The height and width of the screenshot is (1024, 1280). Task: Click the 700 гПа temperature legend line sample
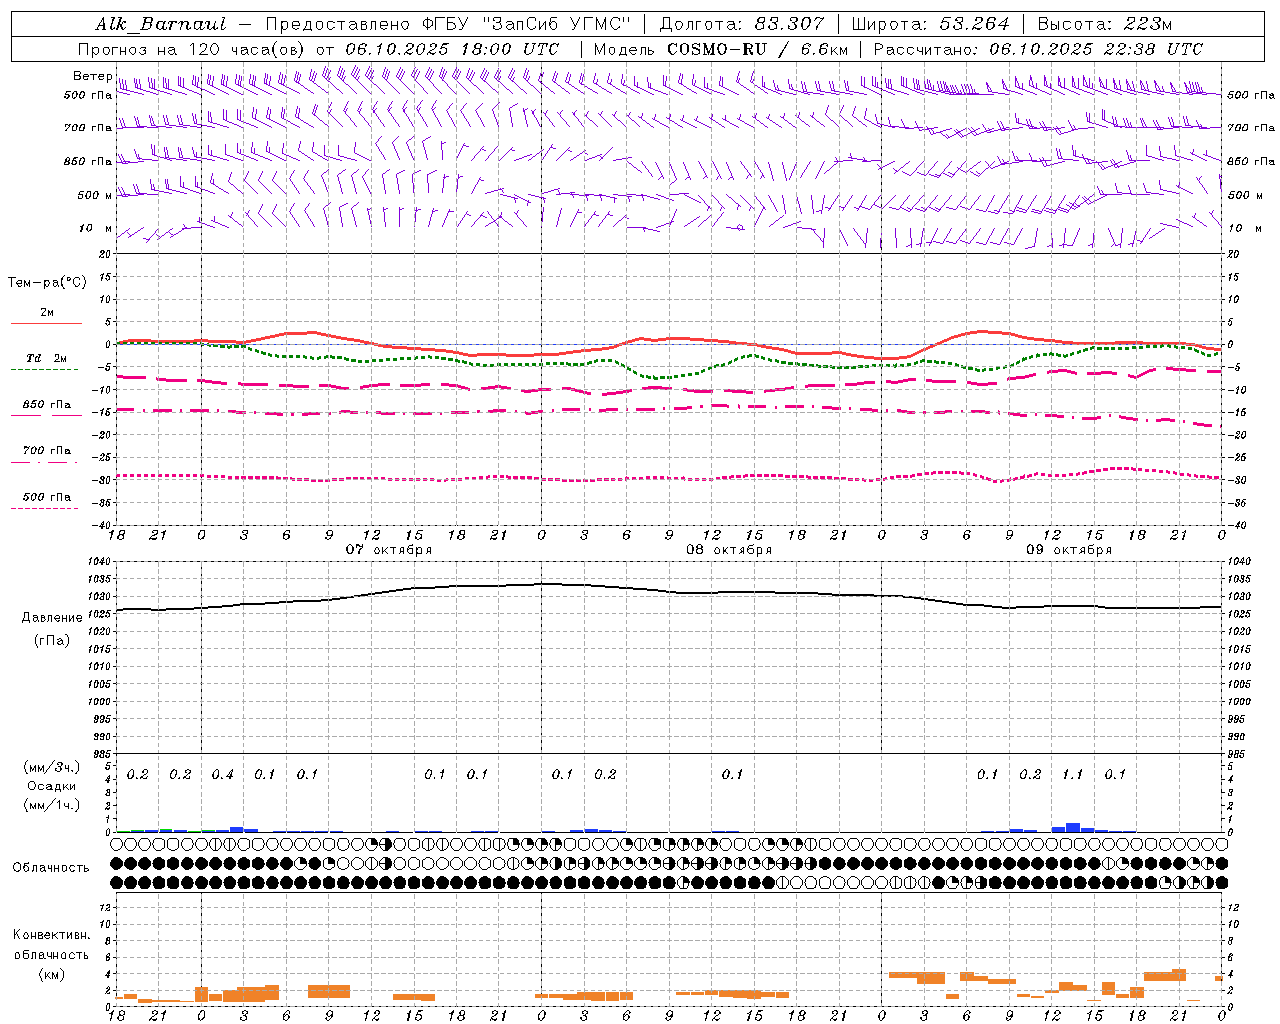click(44, 462)
